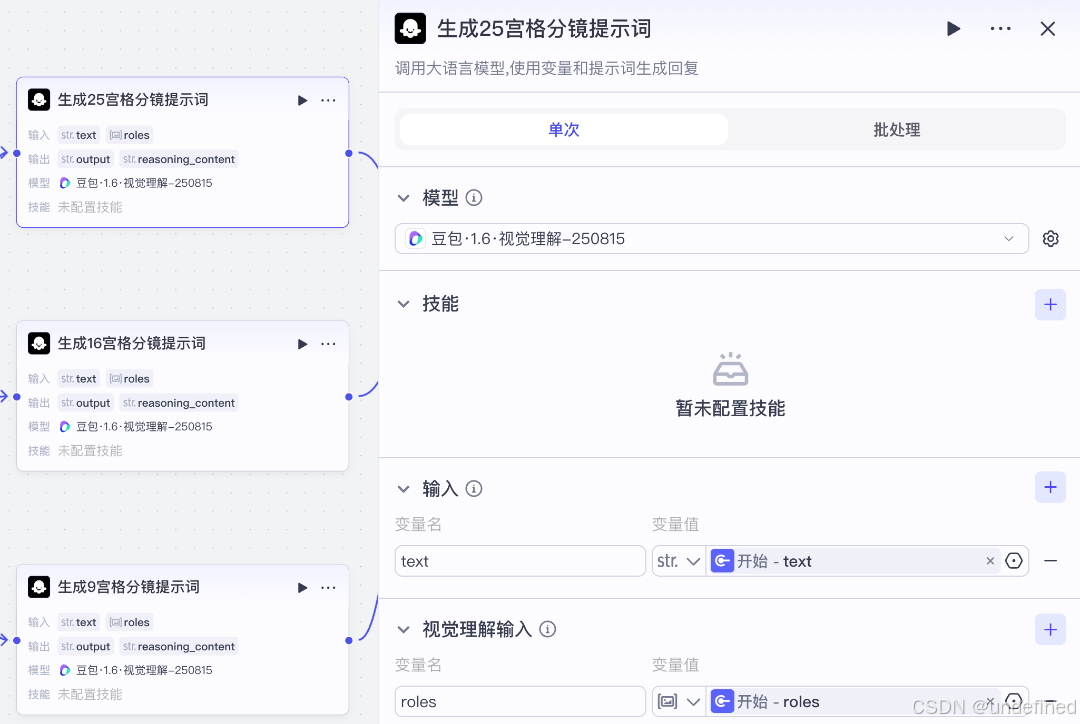Run the 生成16宫格分镜提示词 canvas node
The width and height of the screenshot is (1080, 724).
(302, 344)
